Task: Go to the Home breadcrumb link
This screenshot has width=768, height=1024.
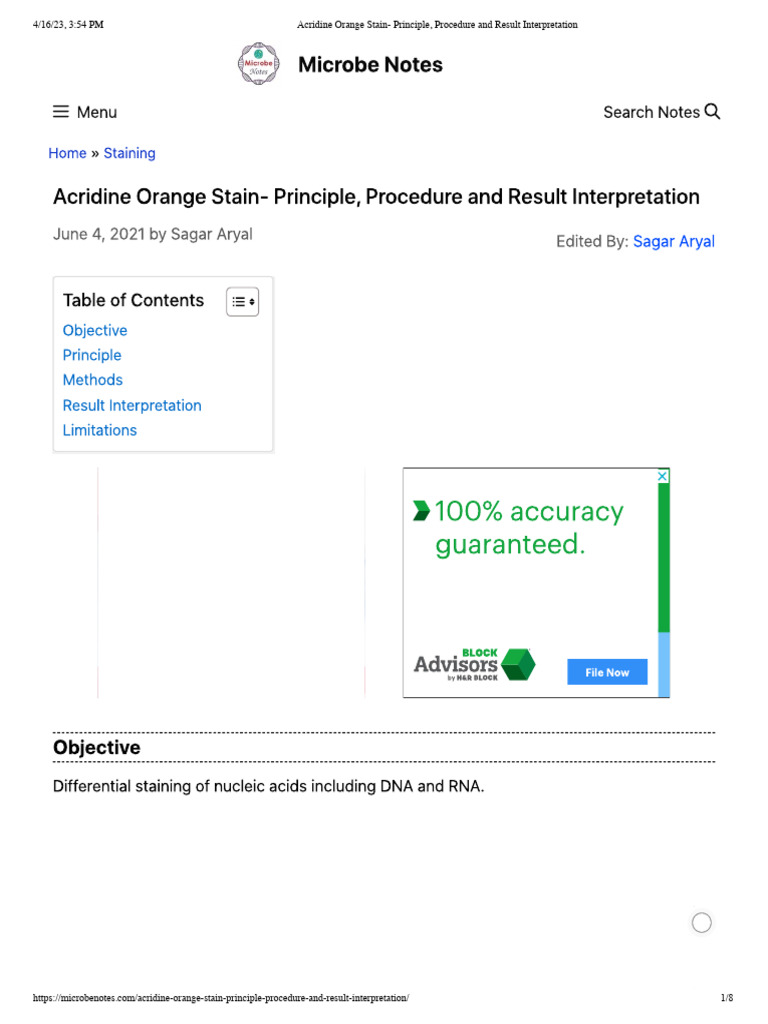Action: (67, 153)
